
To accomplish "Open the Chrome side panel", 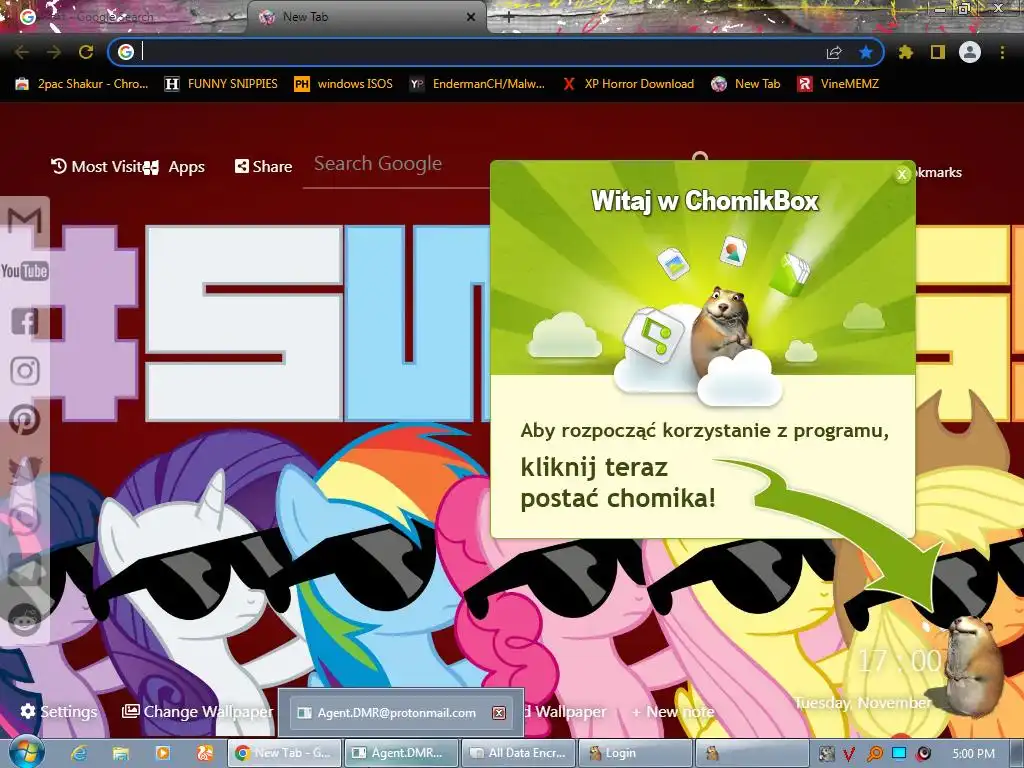I will (x=938, y=52).
